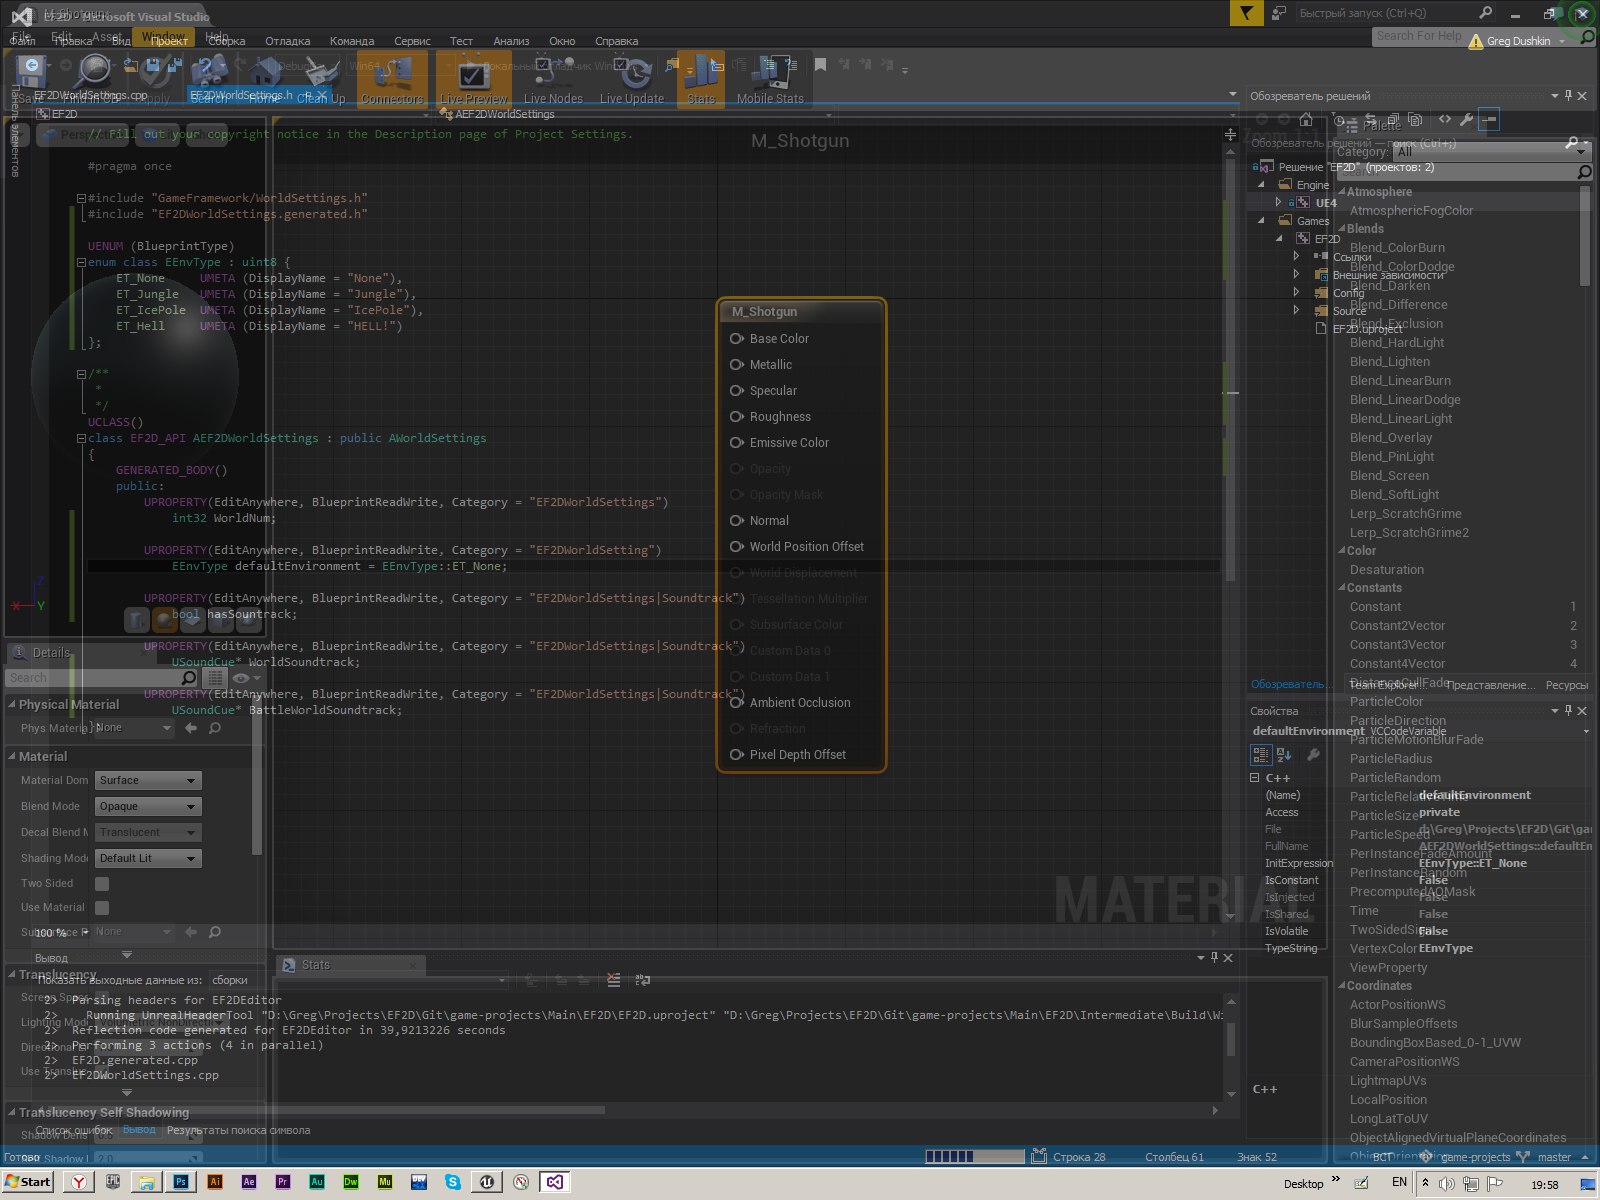
Task: Open the Анализ menu
Action: (x=511, y=41)
